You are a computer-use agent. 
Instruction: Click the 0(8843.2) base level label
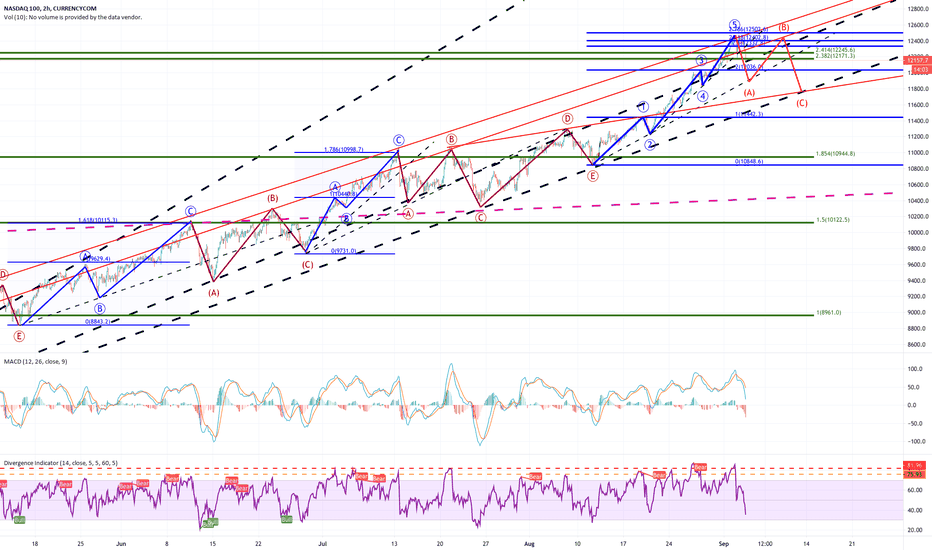tap(97, 321)
